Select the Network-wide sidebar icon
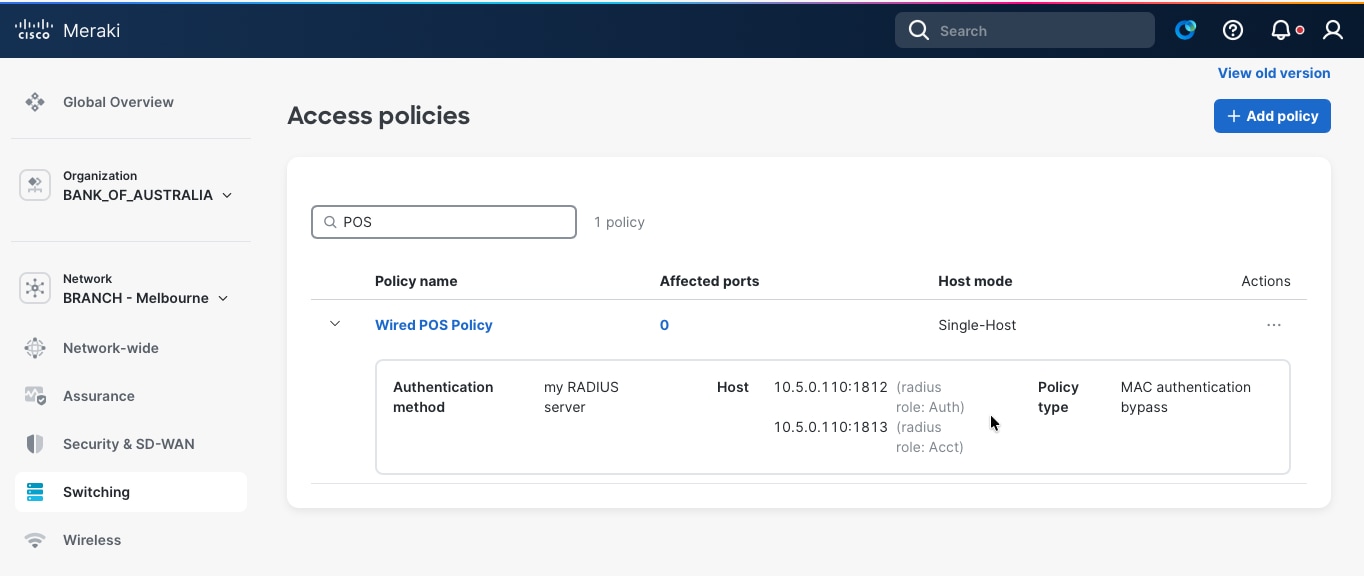 coord(34,347)
